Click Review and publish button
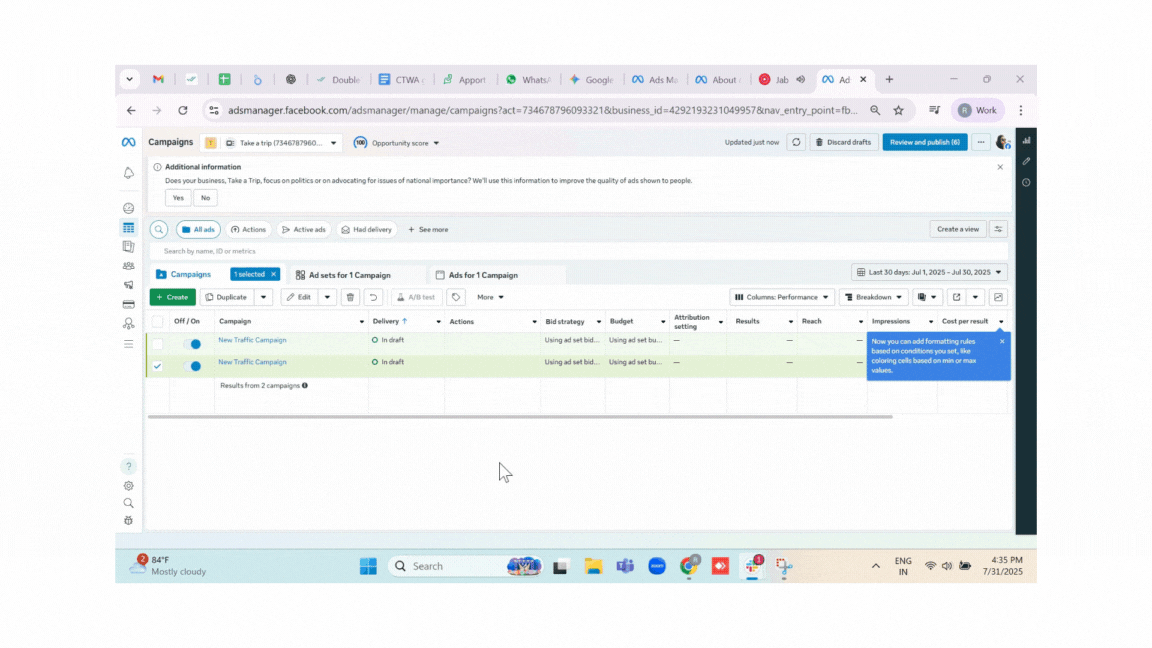 pos(924,142)
